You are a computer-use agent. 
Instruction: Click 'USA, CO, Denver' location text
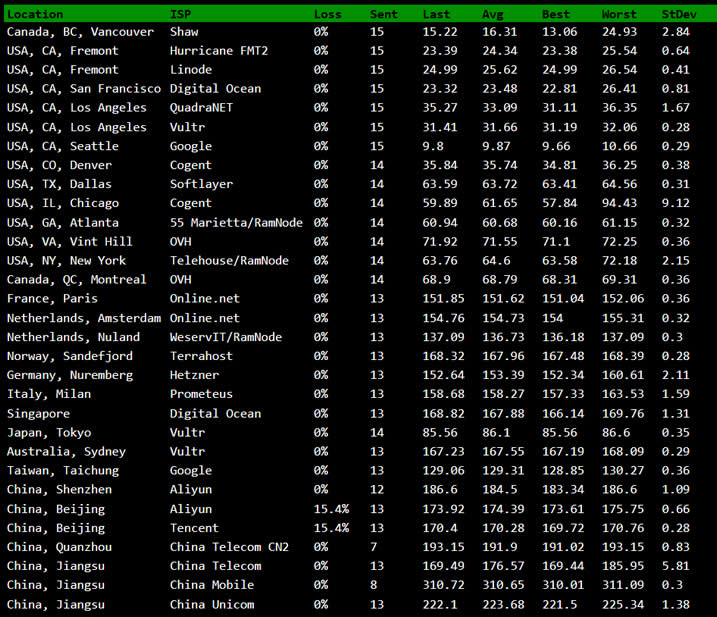pyautogui.click(x=59, y=165)
